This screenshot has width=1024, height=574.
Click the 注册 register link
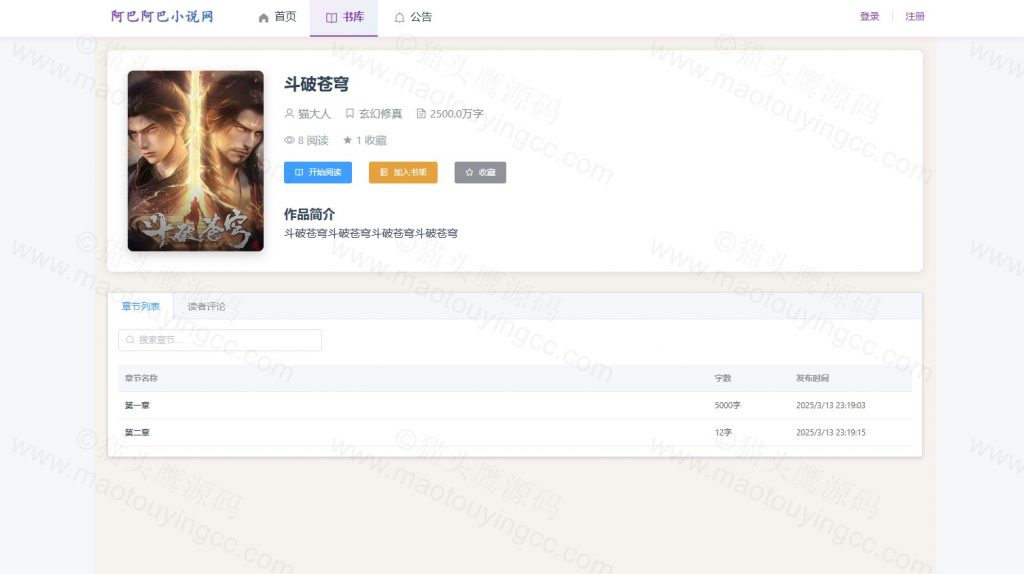tap(914, 16)
